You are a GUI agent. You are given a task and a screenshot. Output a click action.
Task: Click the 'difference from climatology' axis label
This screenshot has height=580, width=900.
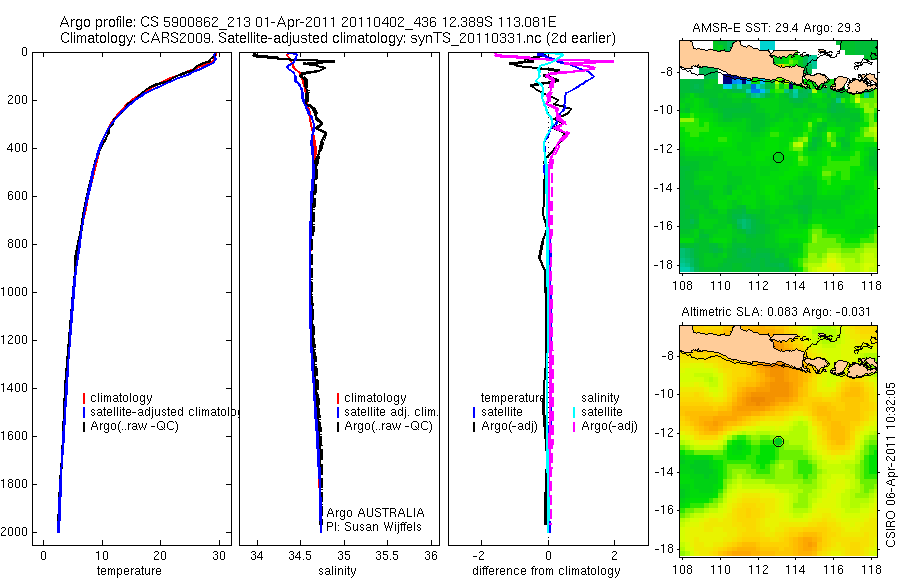[546, 571]
